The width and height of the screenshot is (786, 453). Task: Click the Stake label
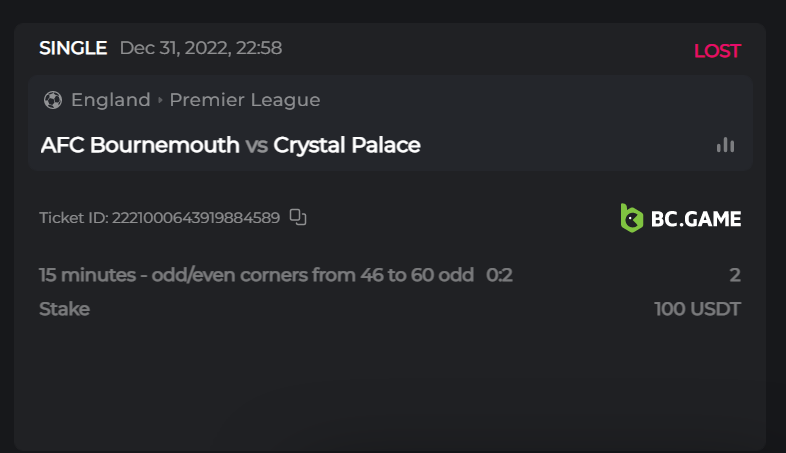pyautogui.click(x=64, y=309)
